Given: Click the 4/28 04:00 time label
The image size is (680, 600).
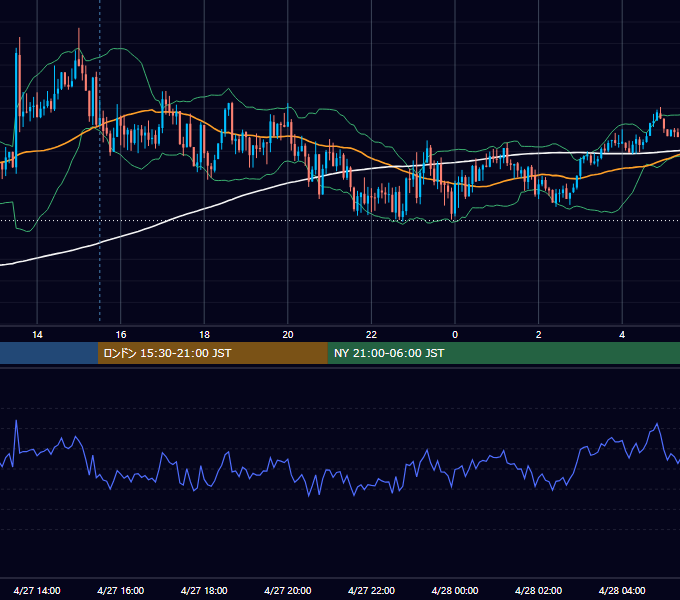Looking at the screenshot, I should (622, 590).
